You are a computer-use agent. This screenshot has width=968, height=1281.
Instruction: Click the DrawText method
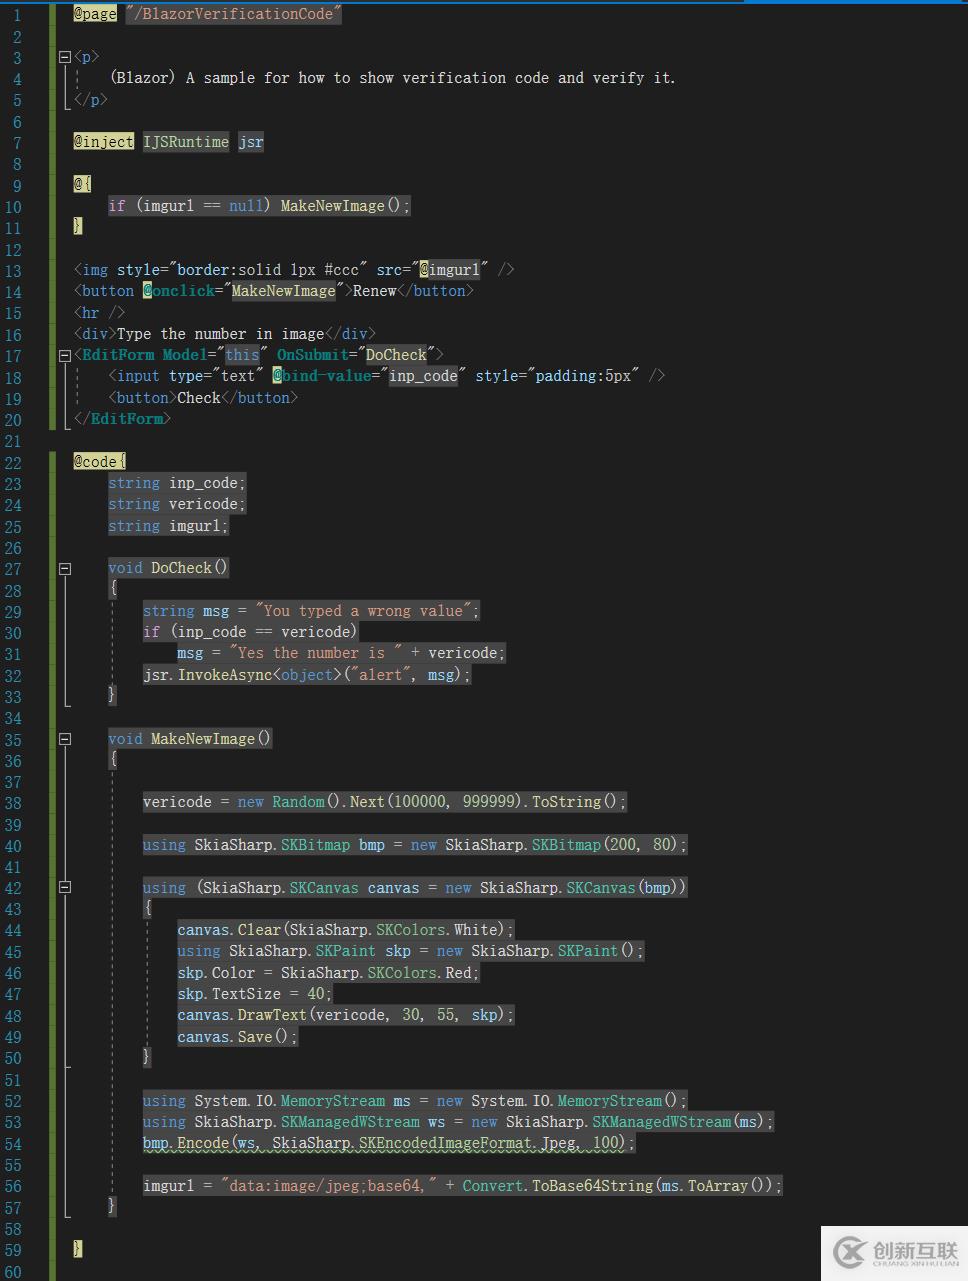click(272, 1015)
